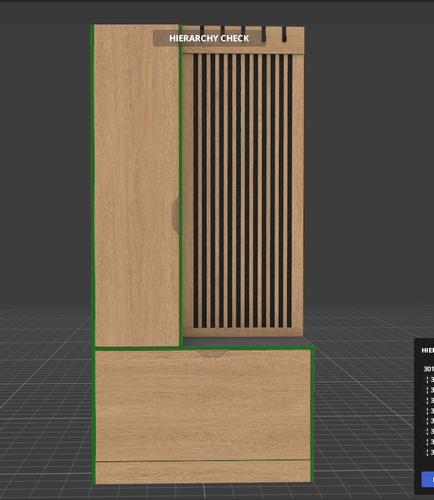Click the handle notch on the tall door

tap(175, 215)
